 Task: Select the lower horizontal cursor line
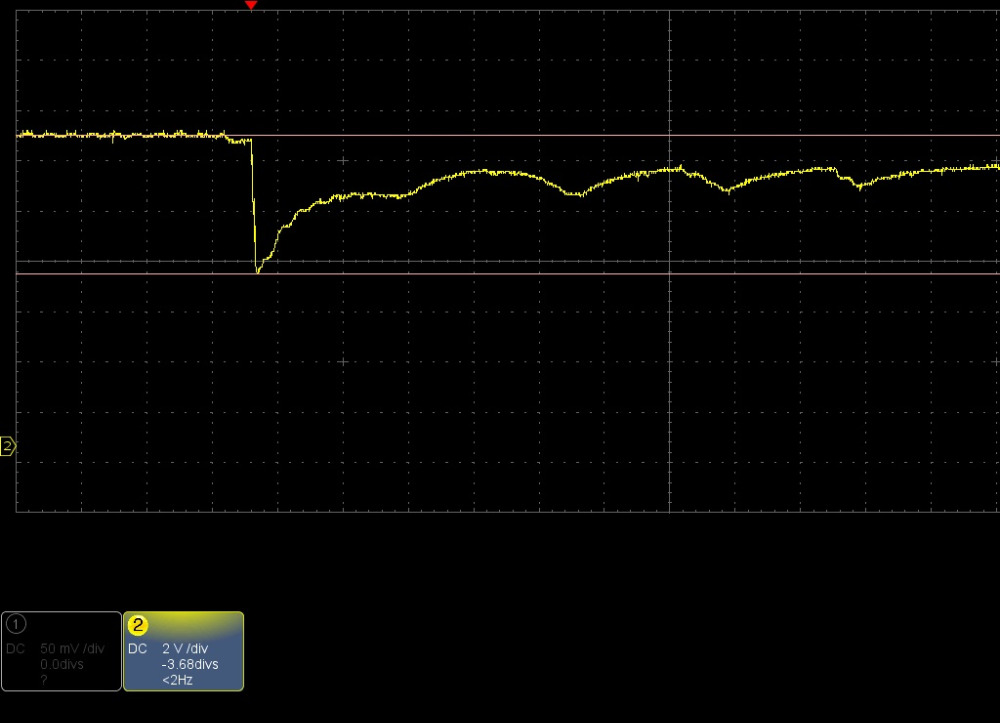(x=600, y=273)
